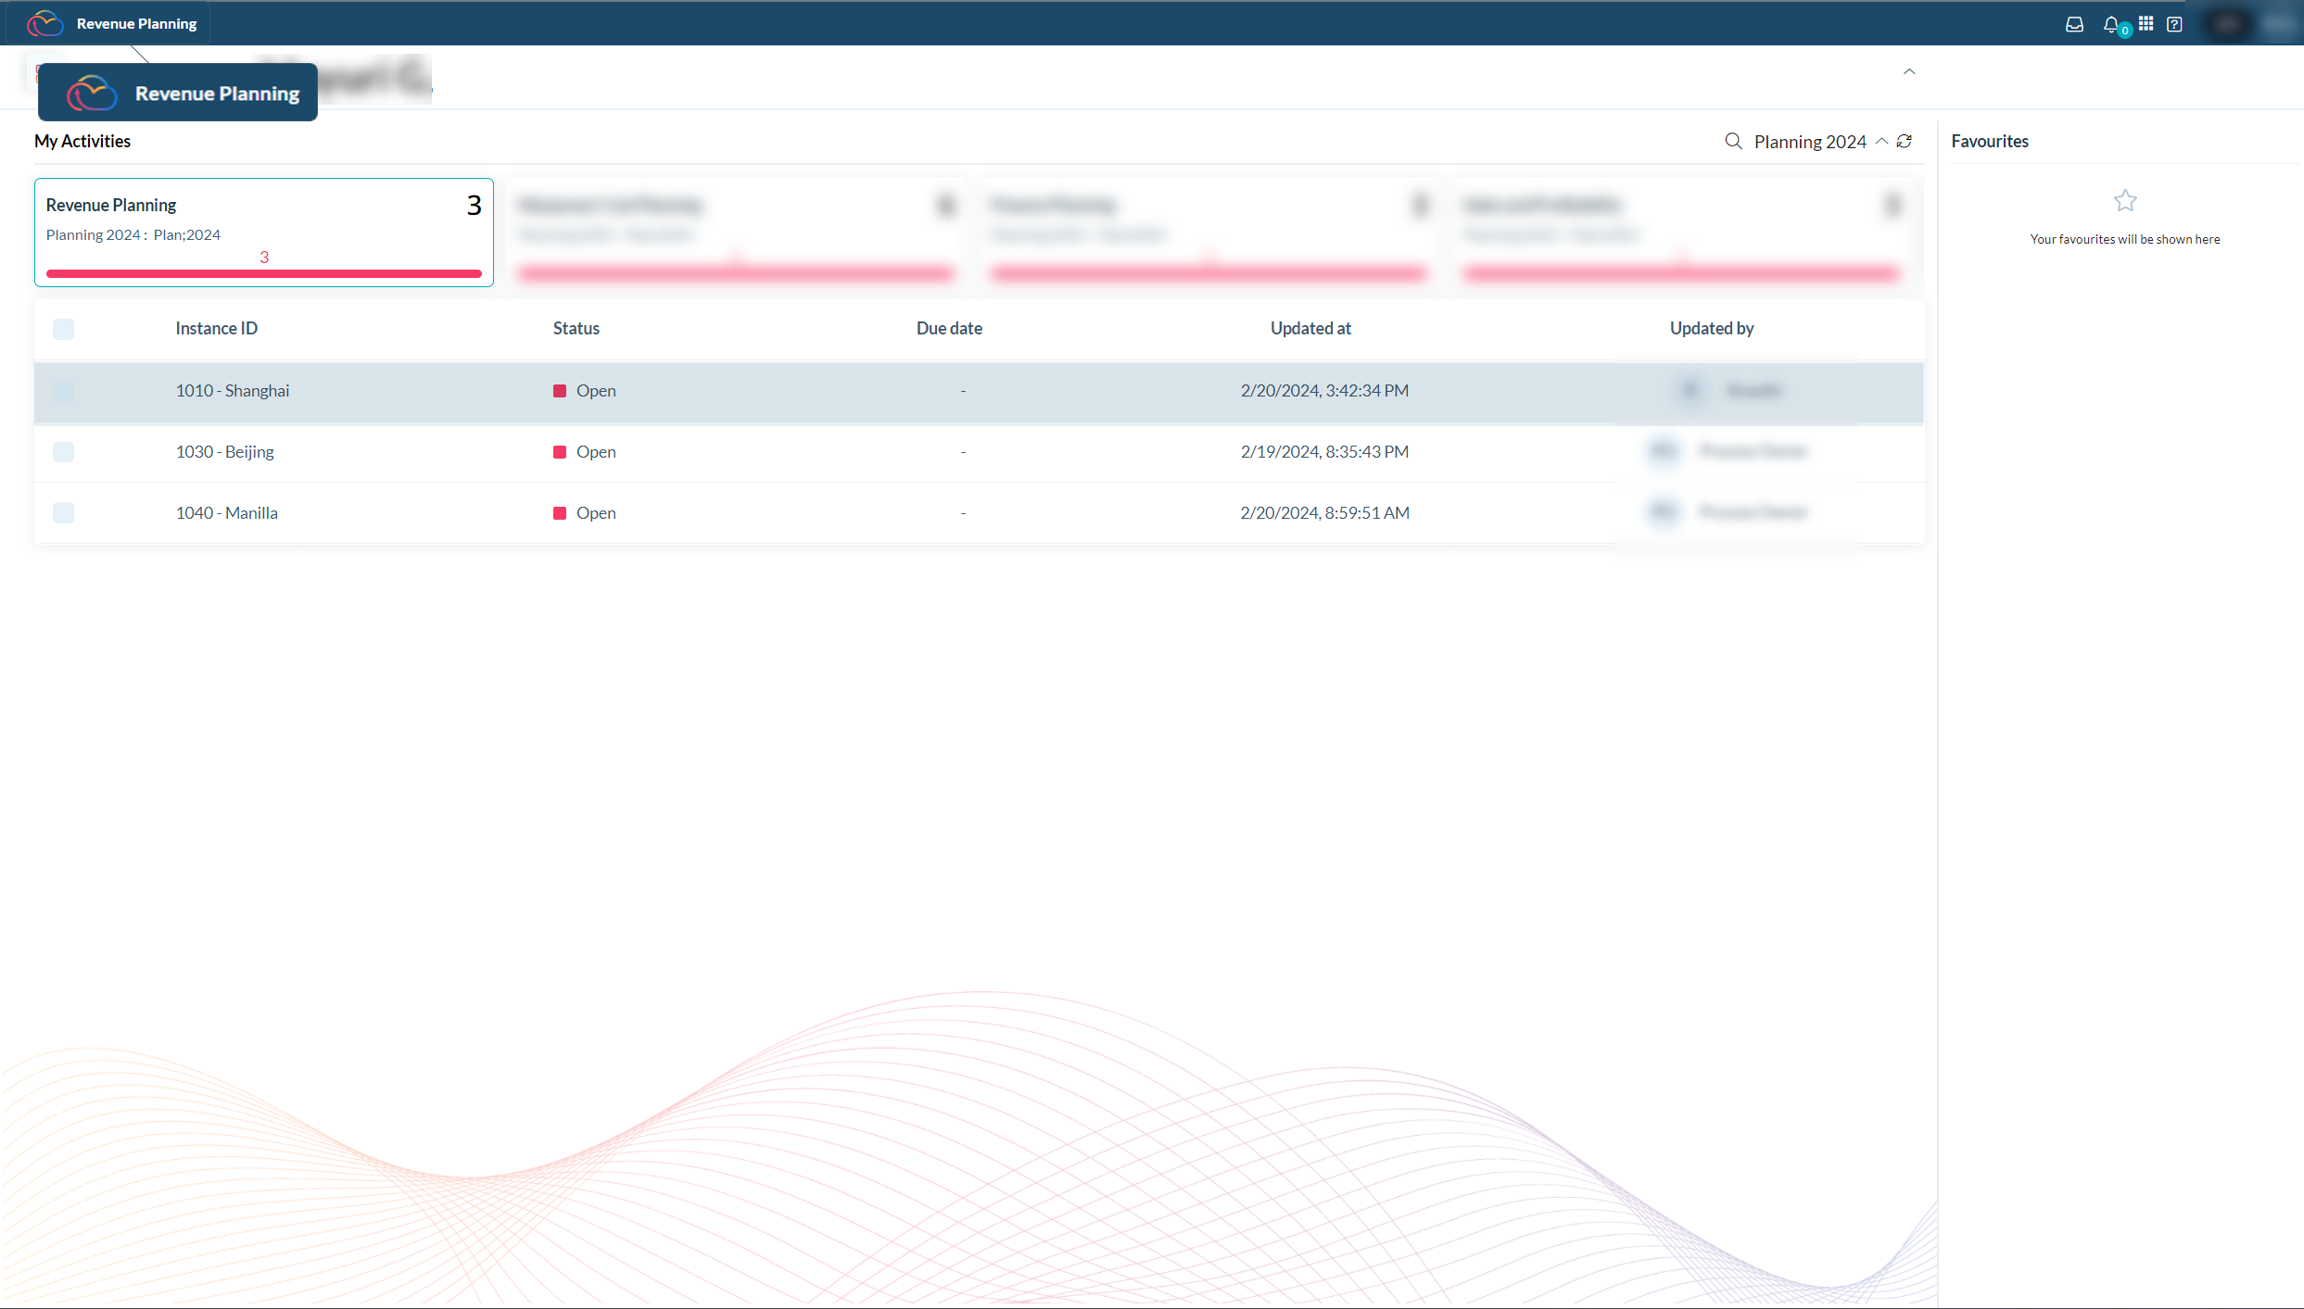Click the Revenue Planning progress bar
This screenshot has height=1309, width=2304.
click(263, 273)
